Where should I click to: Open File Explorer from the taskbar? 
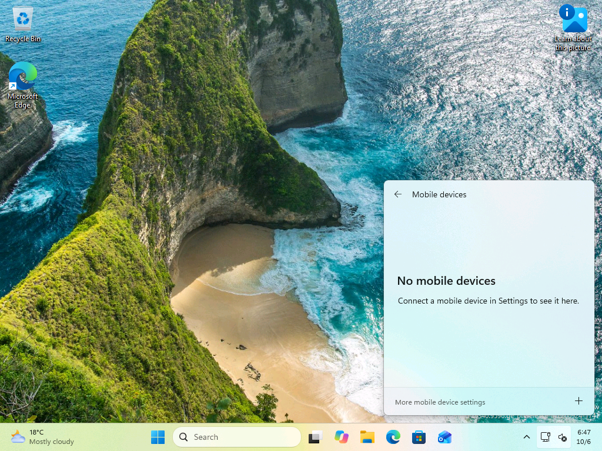pos(367,437)
